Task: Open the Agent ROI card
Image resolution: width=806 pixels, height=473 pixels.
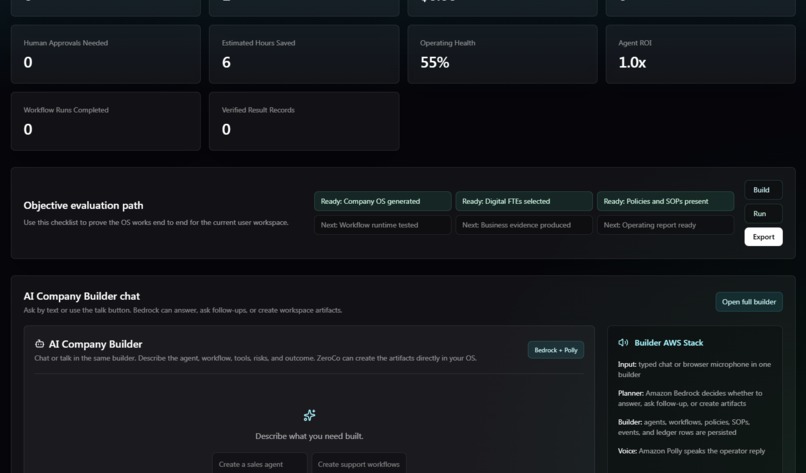Action: pyautogui.click(x=701, y=54)
